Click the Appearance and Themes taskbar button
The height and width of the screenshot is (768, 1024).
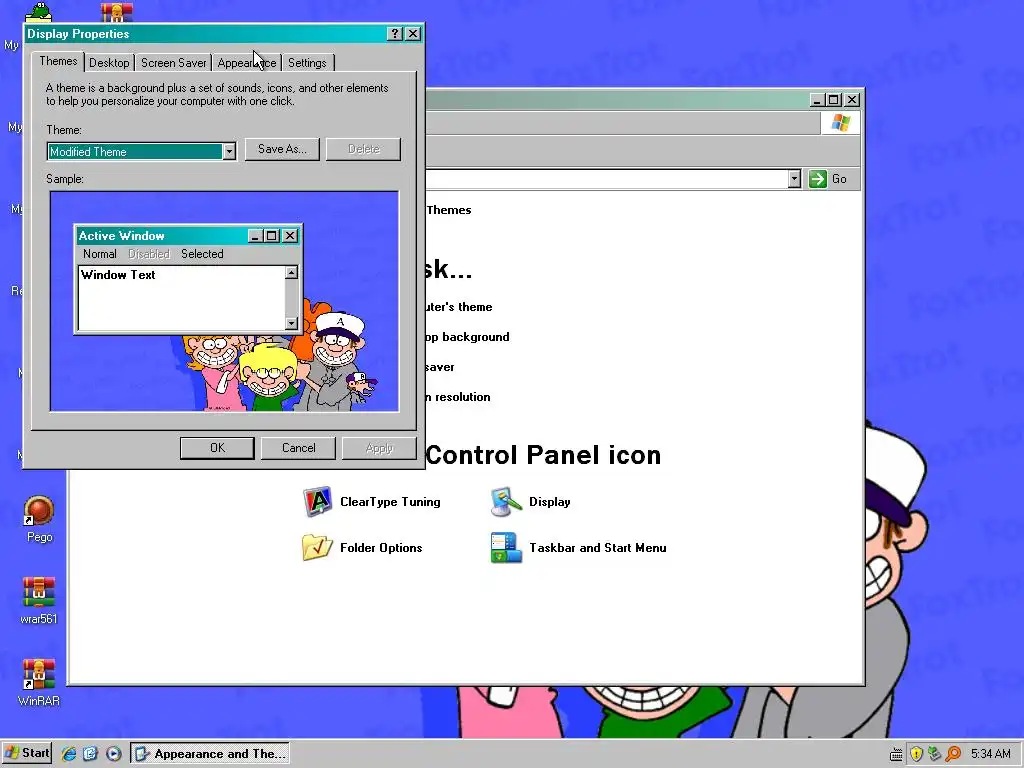(210, 754)
